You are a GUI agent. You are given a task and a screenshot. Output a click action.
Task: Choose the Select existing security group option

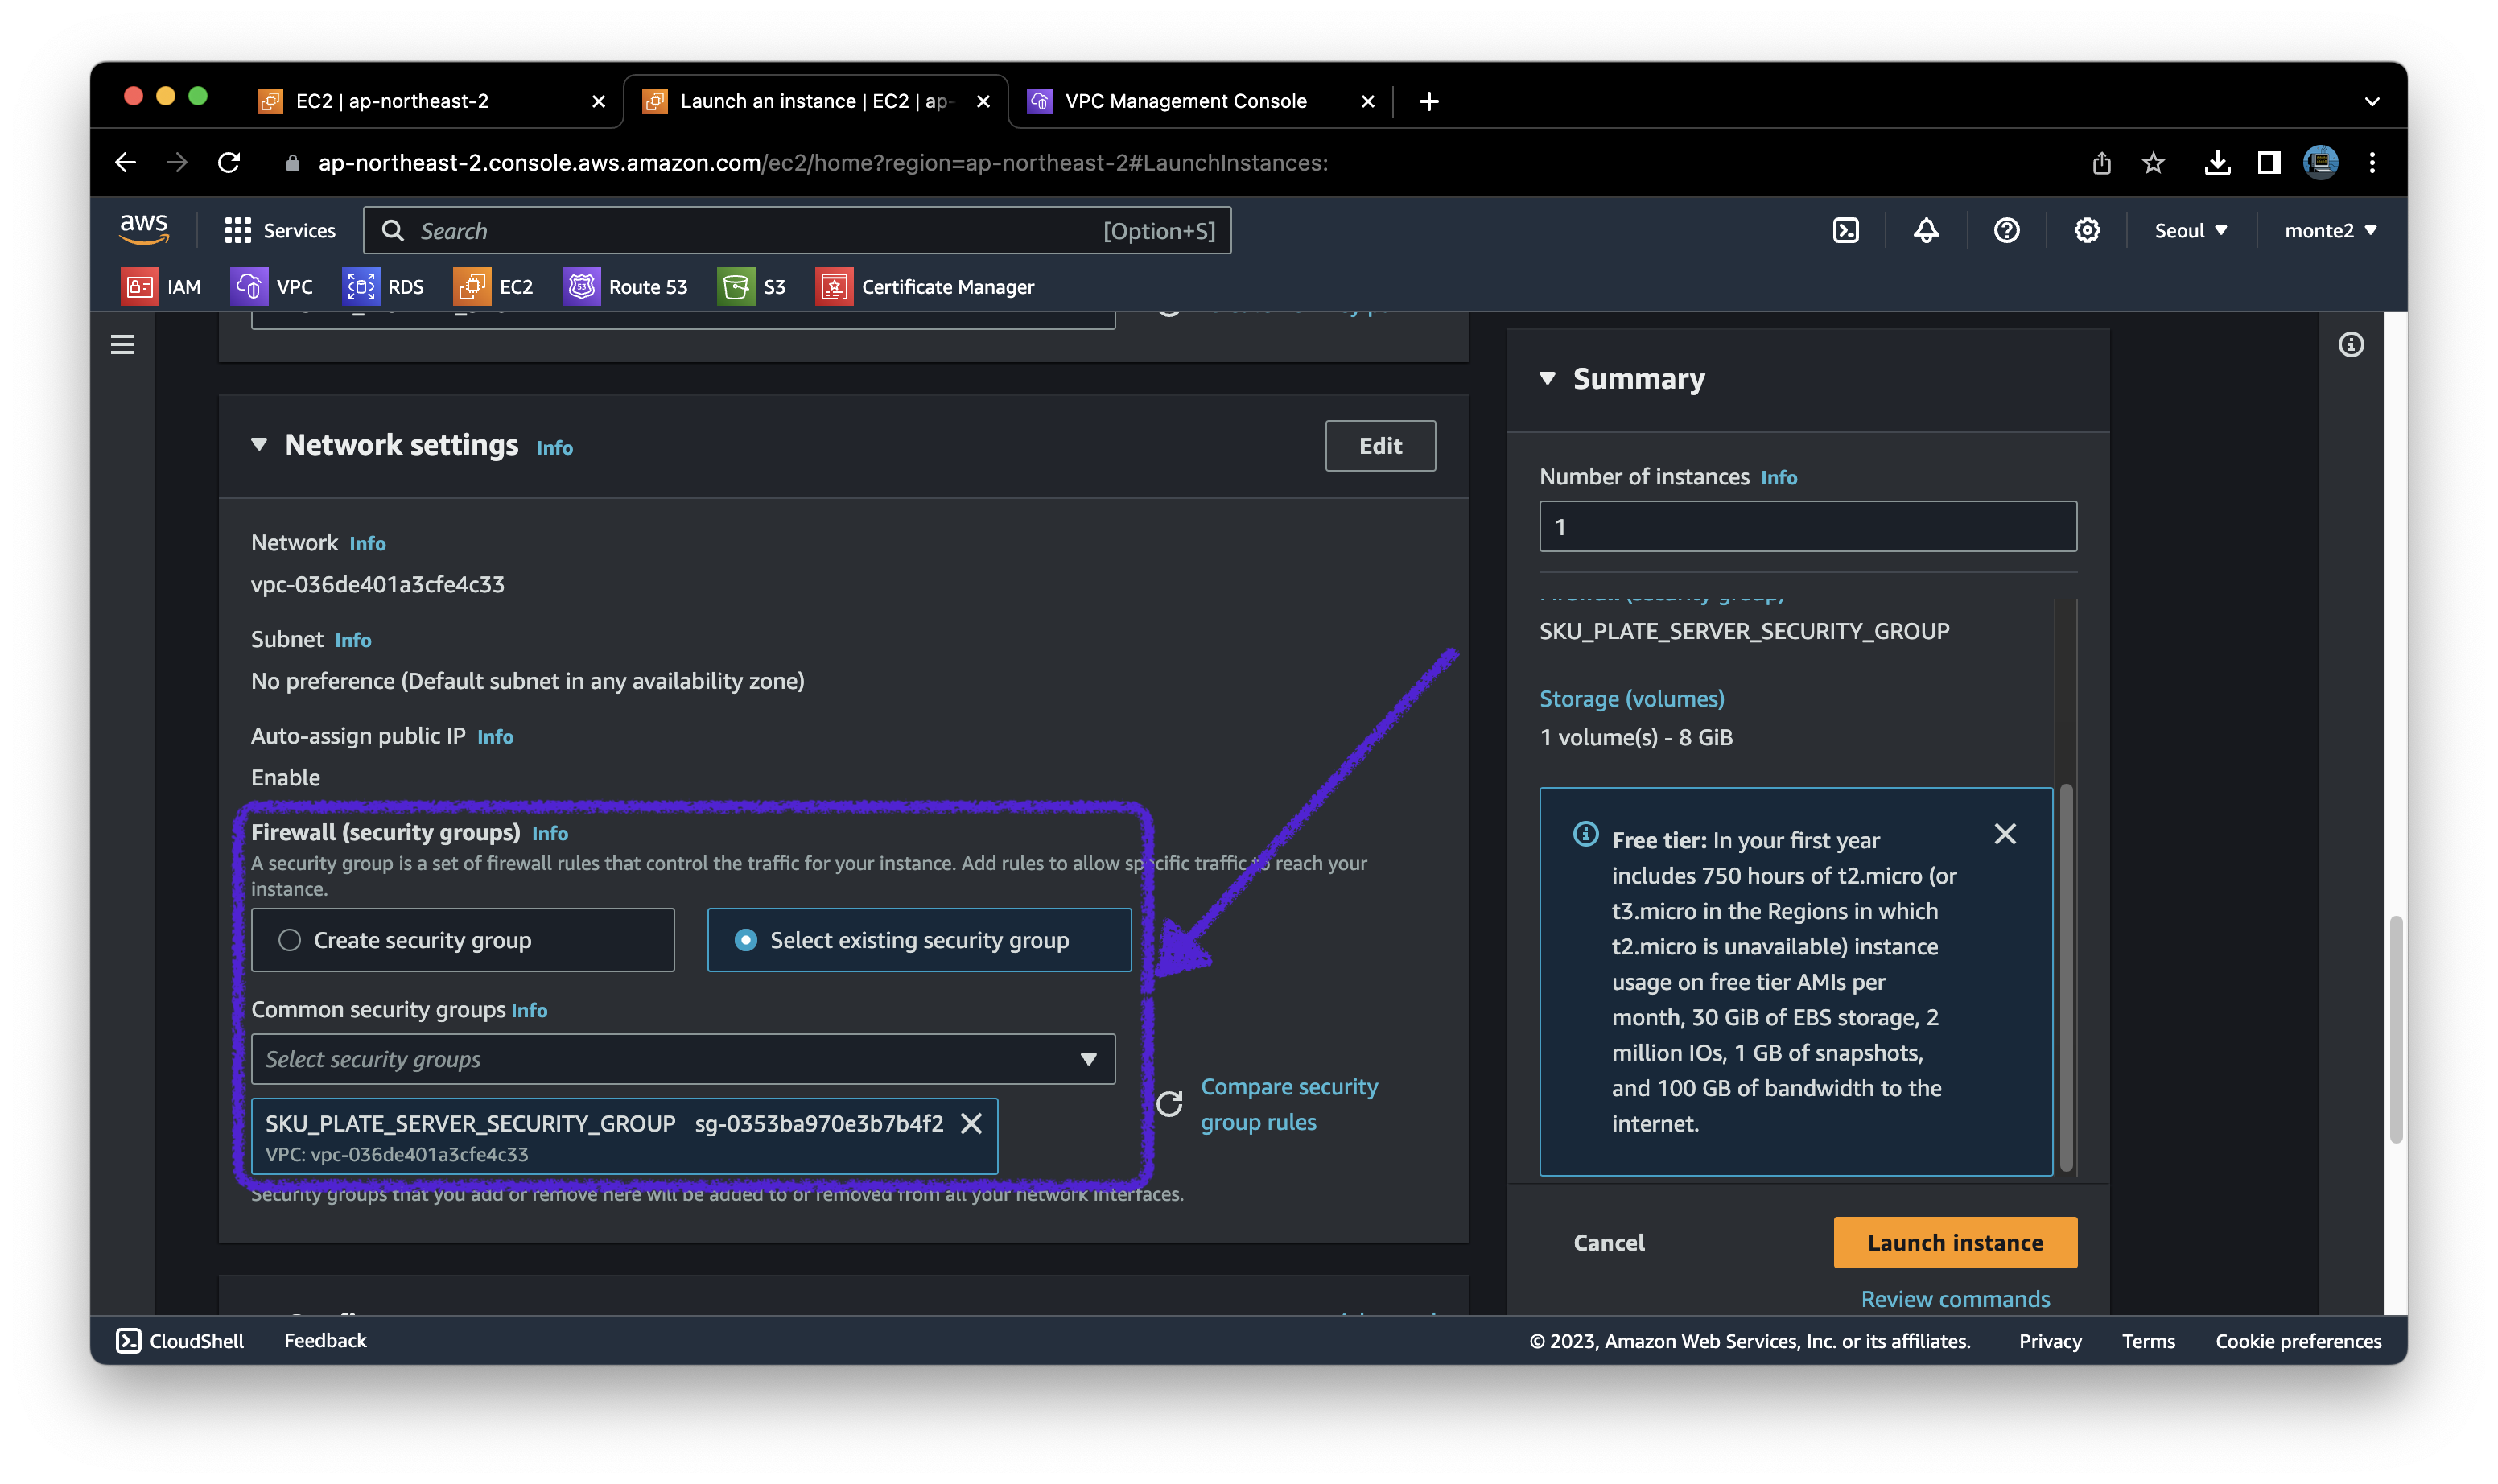click(746, 940)
